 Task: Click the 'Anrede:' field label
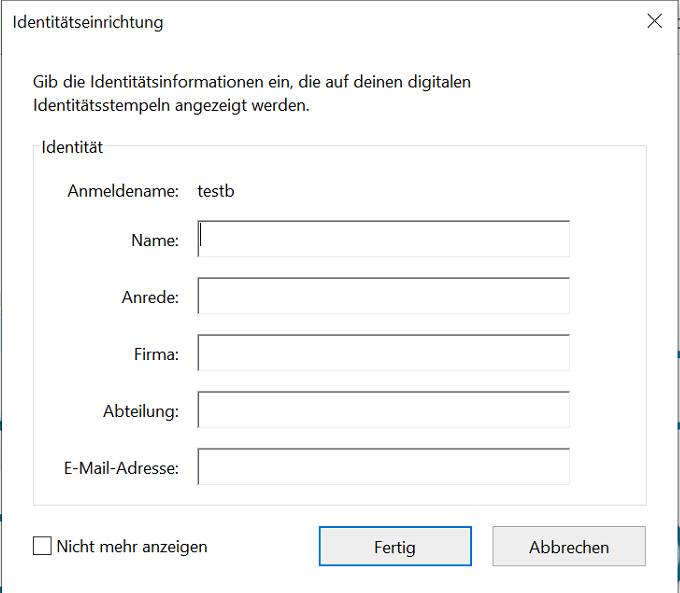click(x=150, y=298)
